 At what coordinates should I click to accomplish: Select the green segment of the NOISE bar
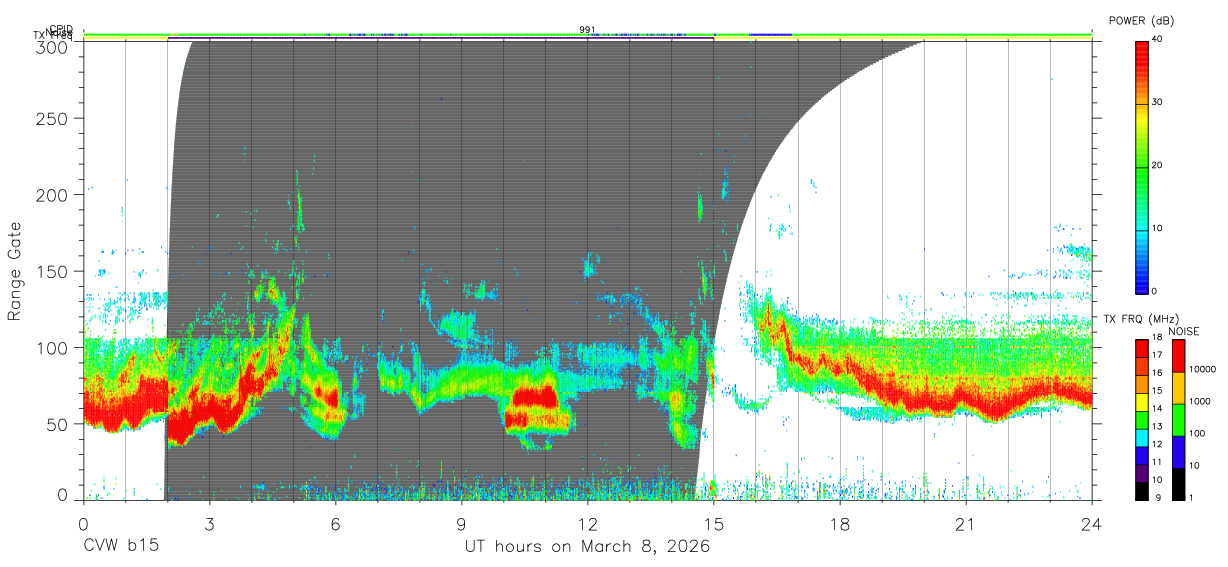click(x=1178, y=420)
